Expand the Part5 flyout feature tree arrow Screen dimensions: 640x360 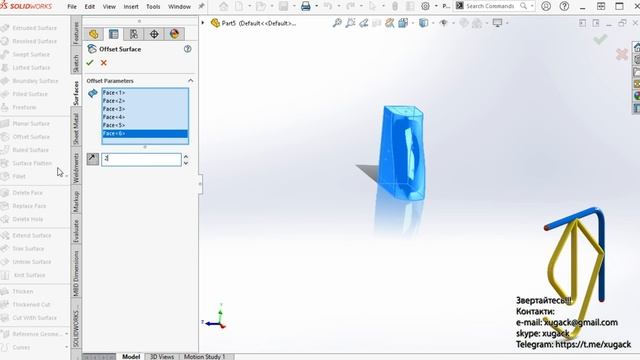(203, 23)
